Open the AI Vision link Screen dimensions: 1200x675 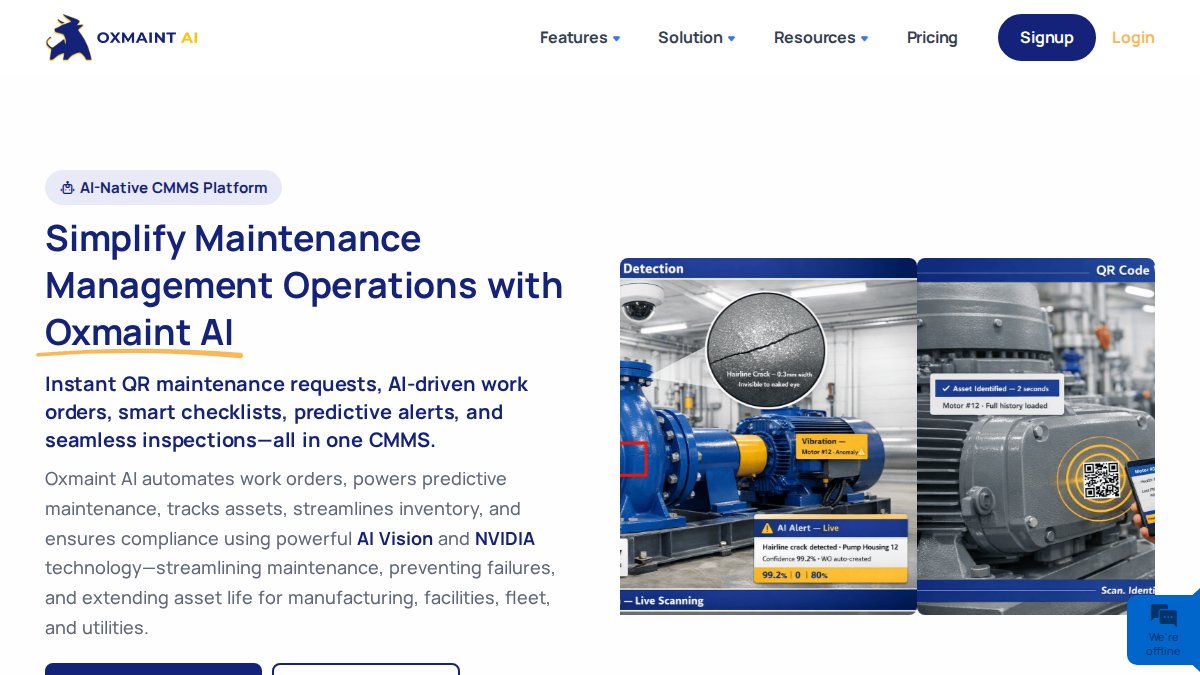click(x=395, y=539)
